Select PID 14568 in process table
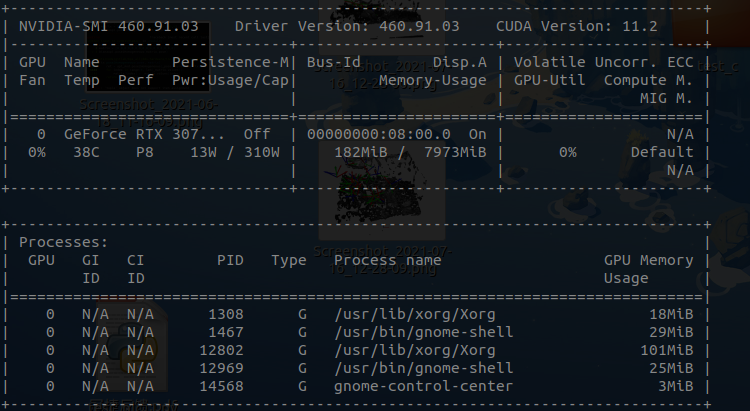This screenshot has height=411, width=750. pos(221,386)
